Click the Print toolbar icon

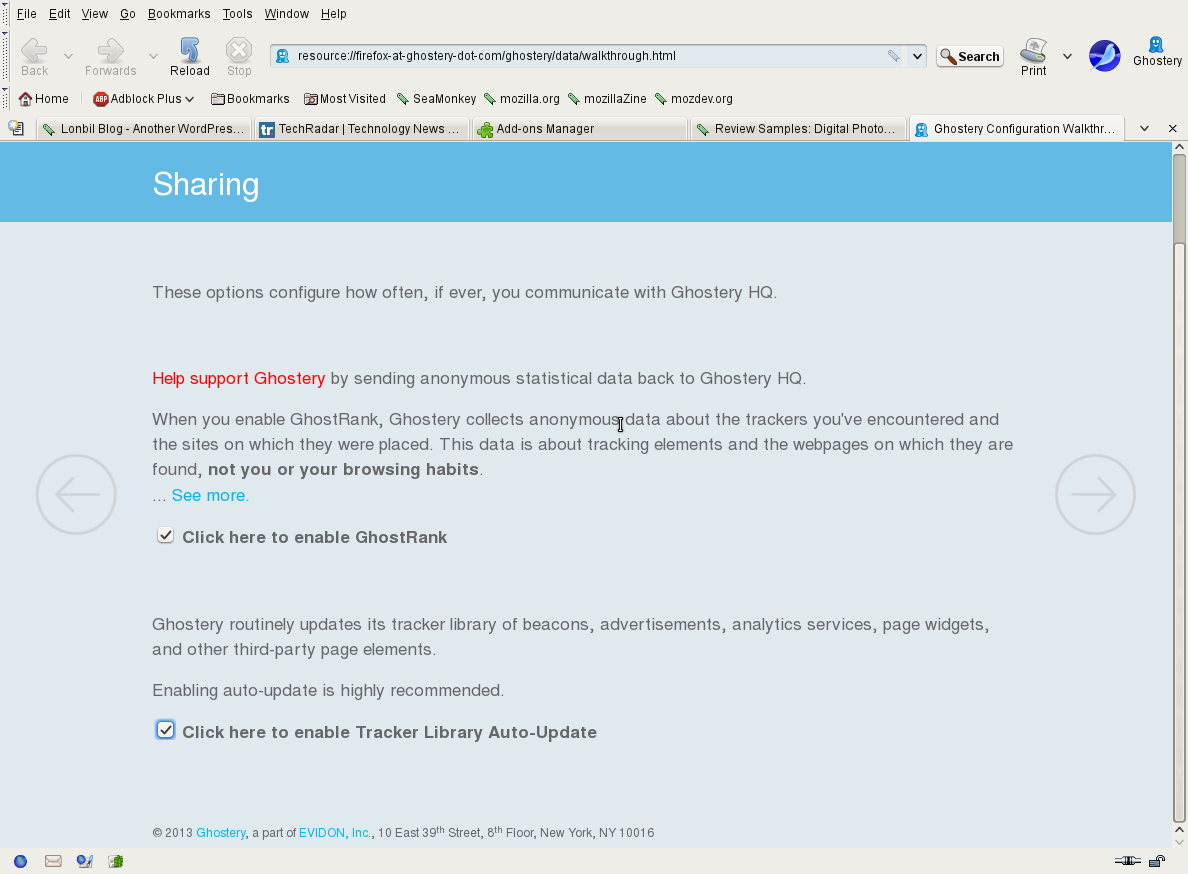(x=1033, y=50)
